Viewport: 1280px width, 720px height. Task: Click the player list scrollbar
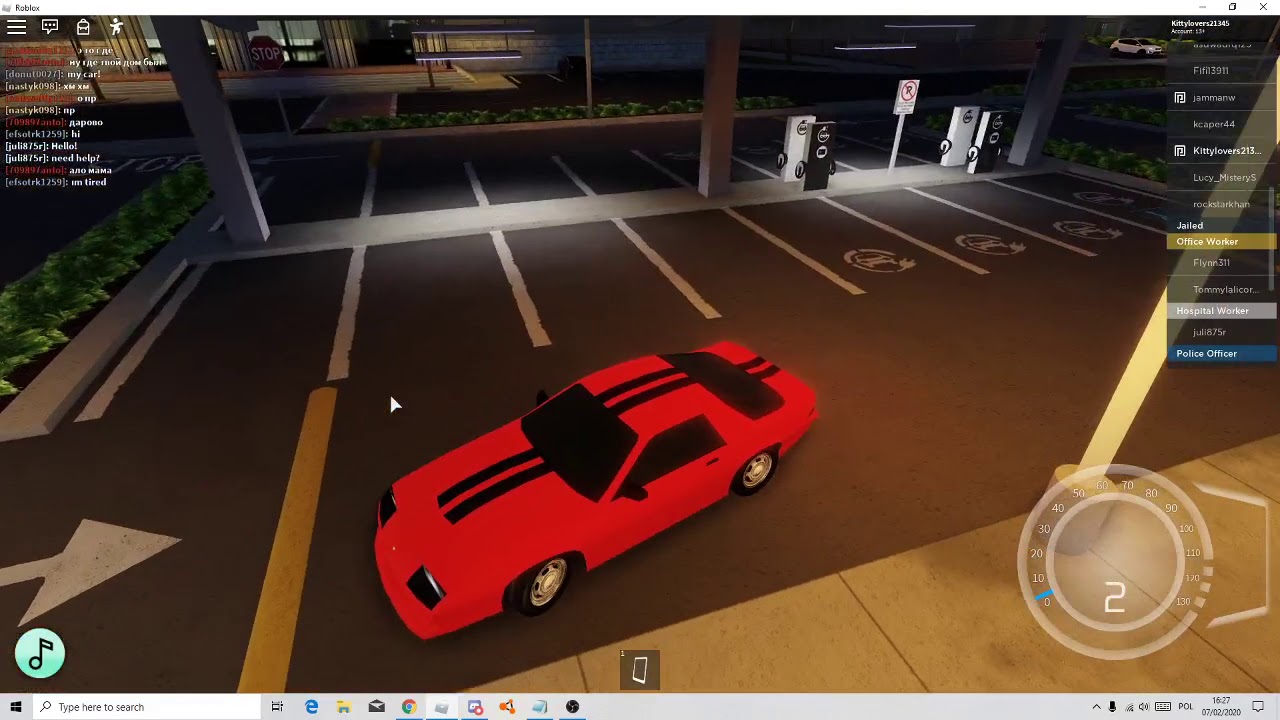[x=1273, y=240]
